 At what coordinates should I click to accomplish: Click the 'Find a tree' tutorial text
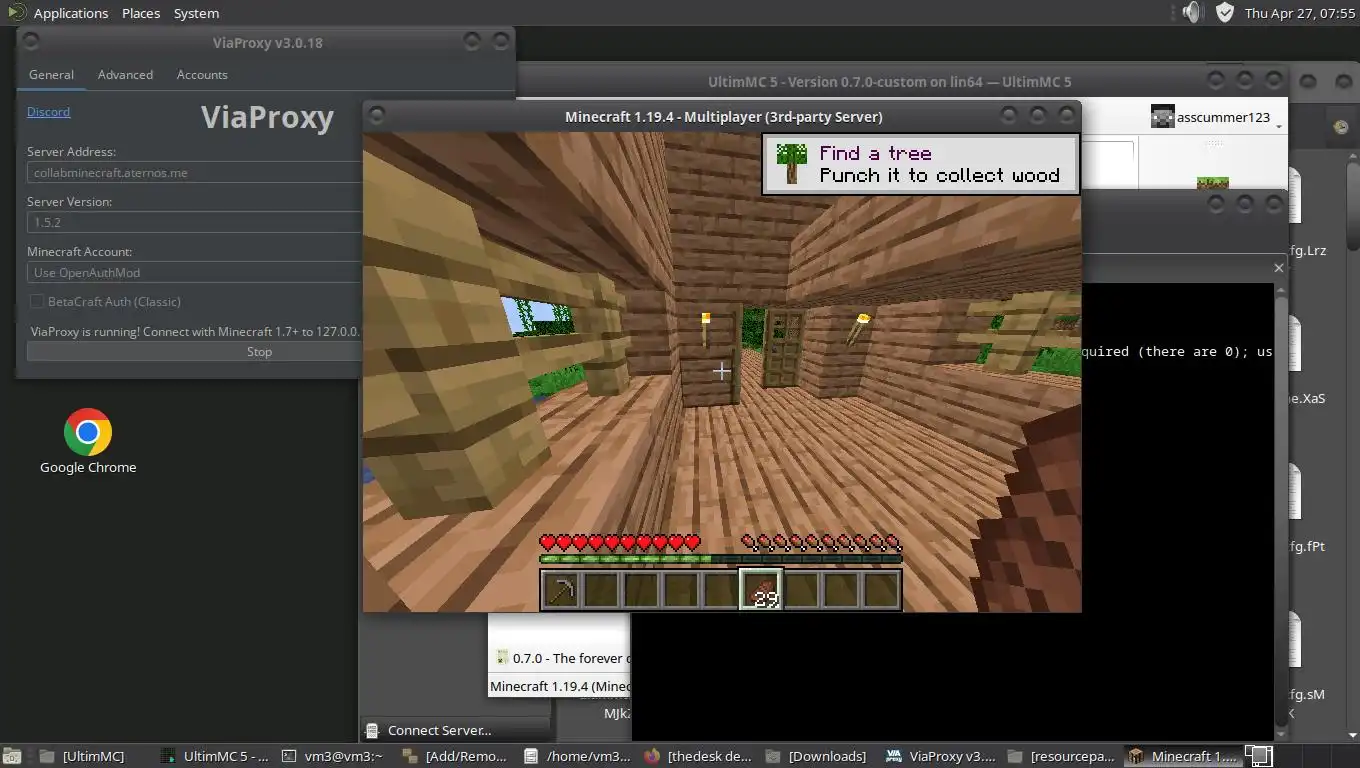click(x=875, y=153)
